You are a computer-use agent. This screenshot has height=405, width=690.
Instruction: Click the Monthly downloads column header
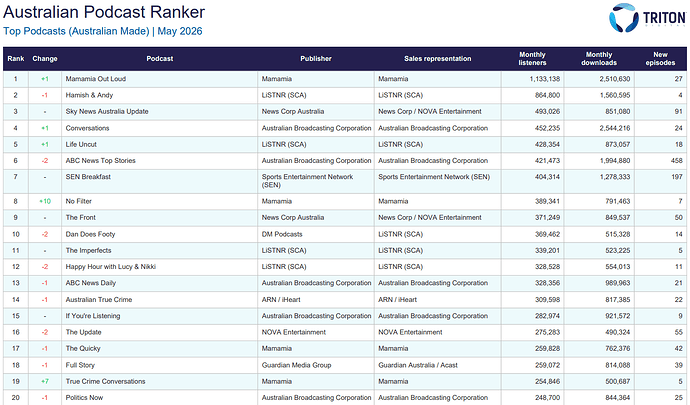point(599,59)
